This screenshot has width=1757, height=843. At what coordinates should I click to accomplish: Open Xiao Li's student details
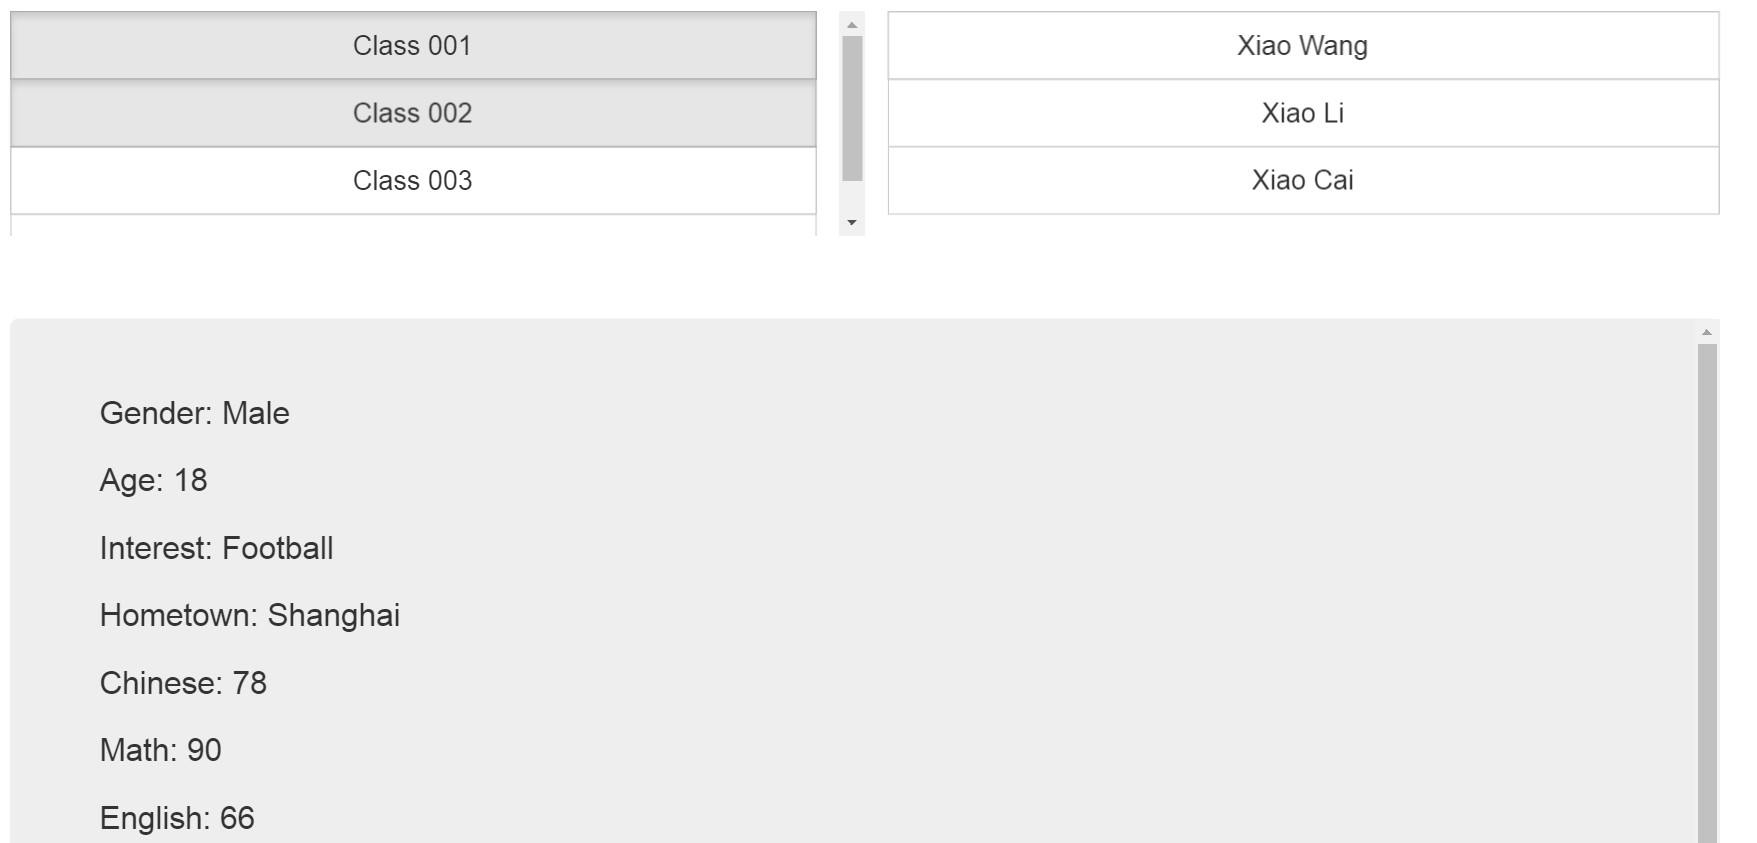(1302, 113)
